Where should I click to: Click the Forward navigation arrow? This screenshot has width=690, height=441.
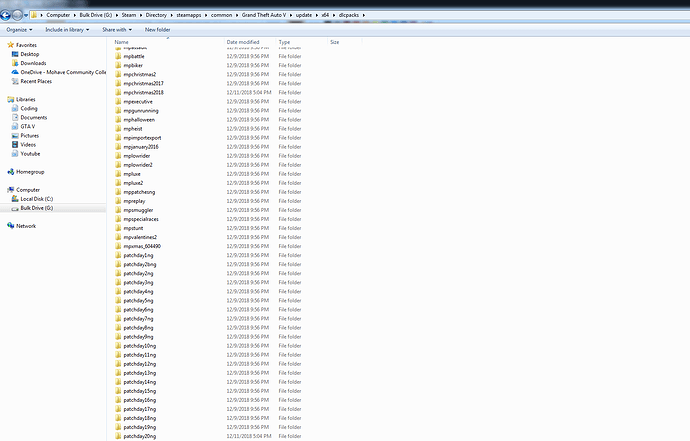(x=17, y=16)
